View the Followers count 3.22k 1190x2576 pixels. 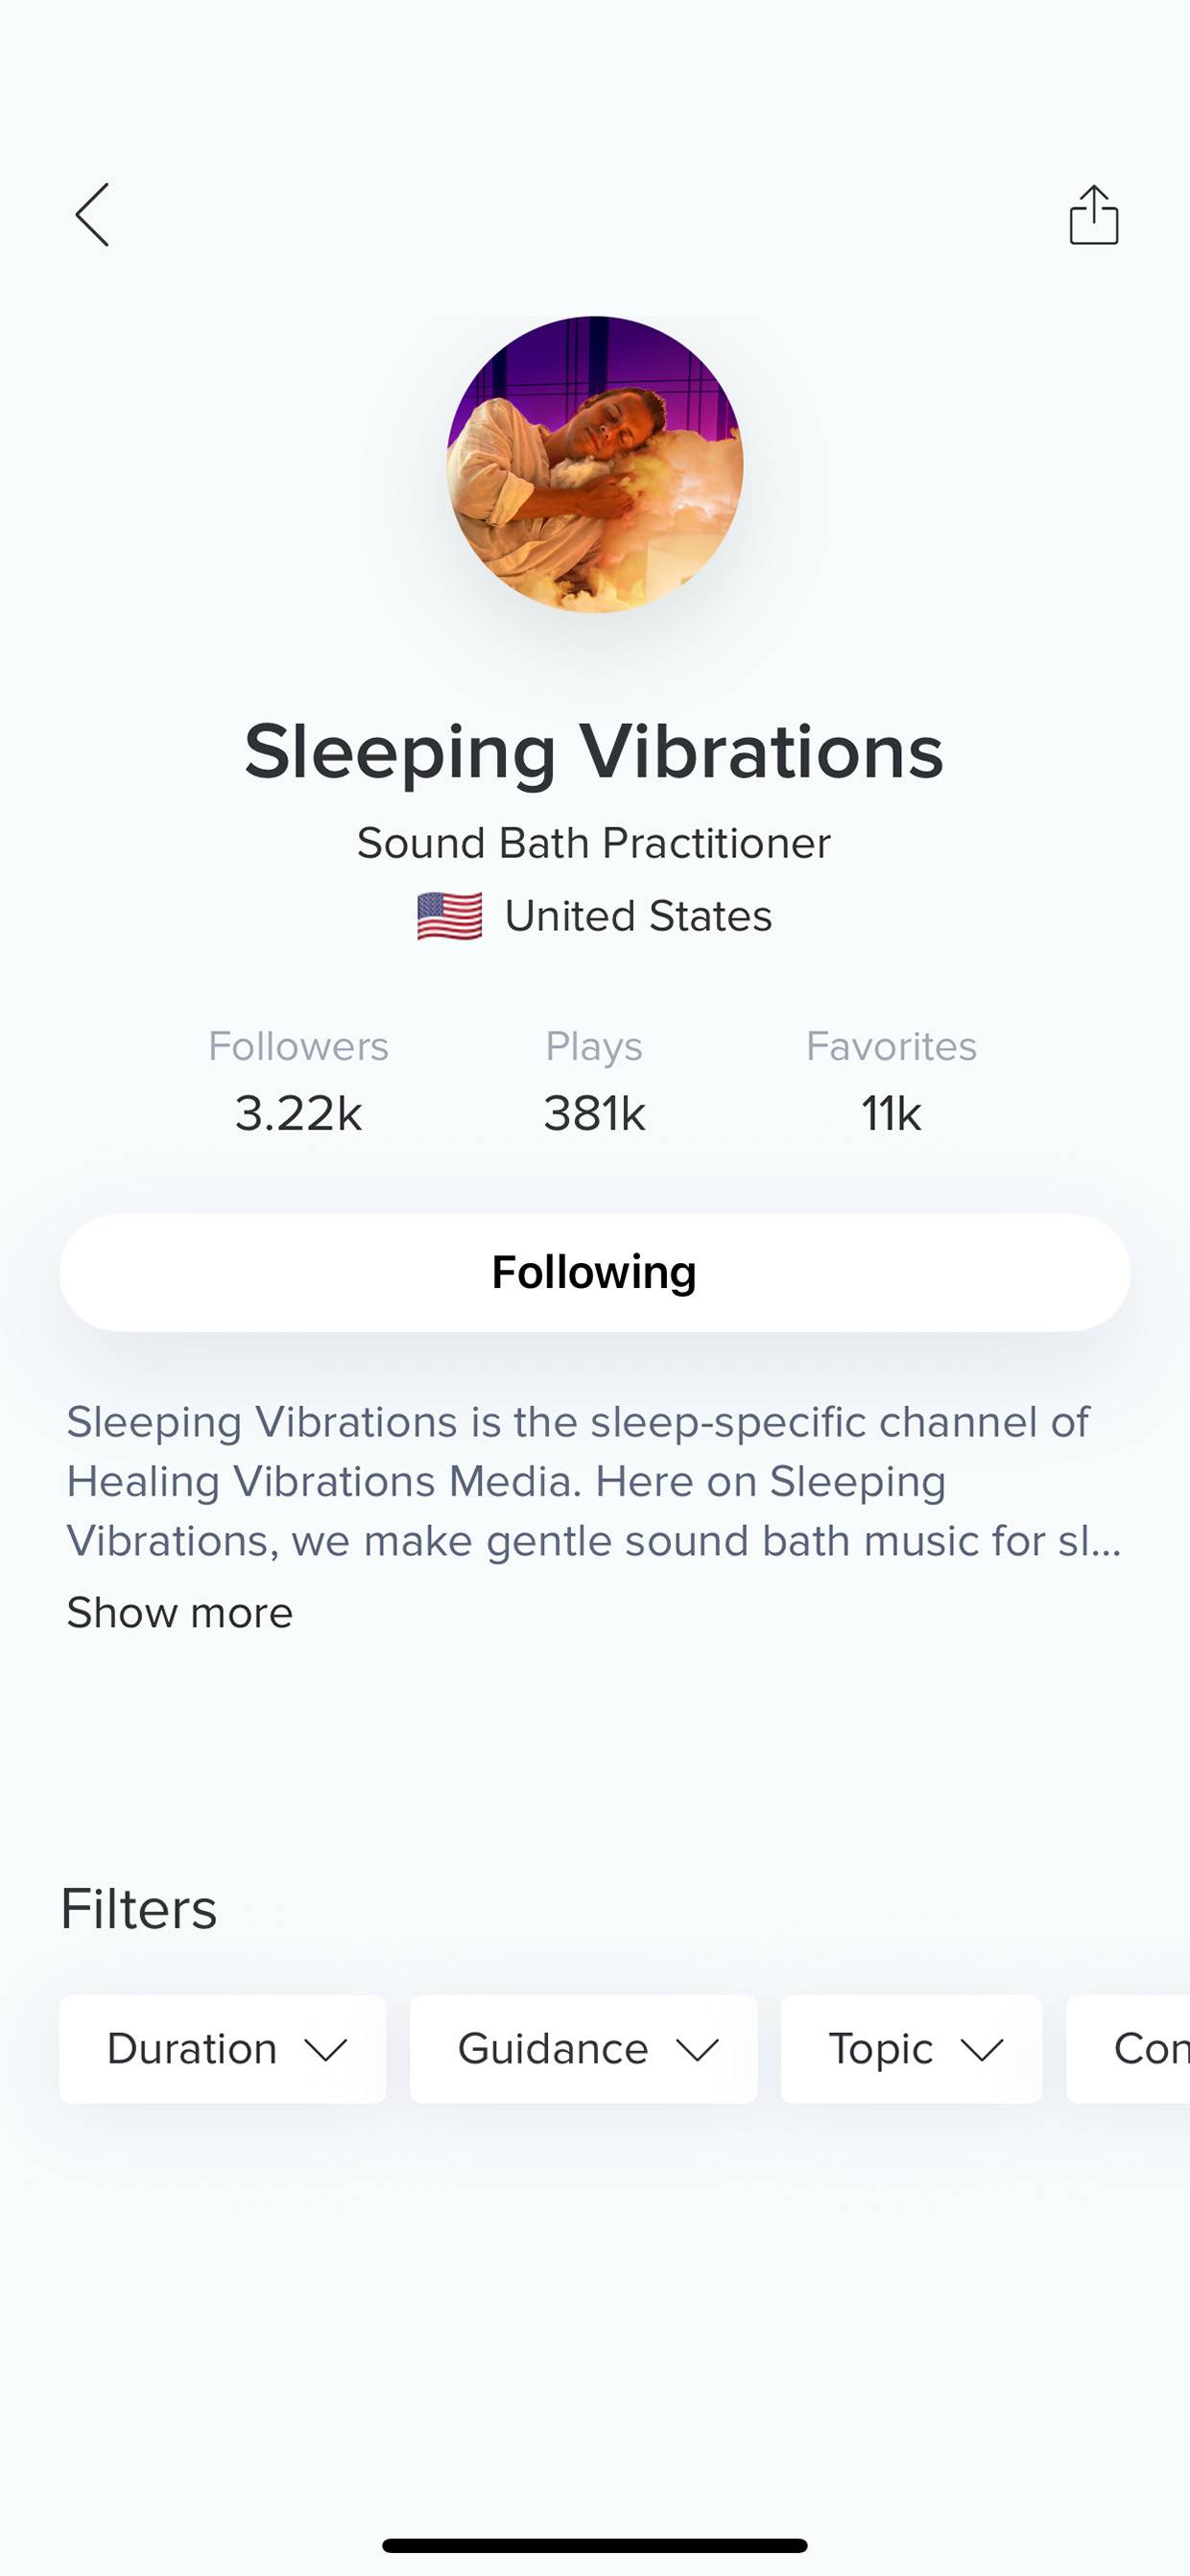click(298, 1113)
